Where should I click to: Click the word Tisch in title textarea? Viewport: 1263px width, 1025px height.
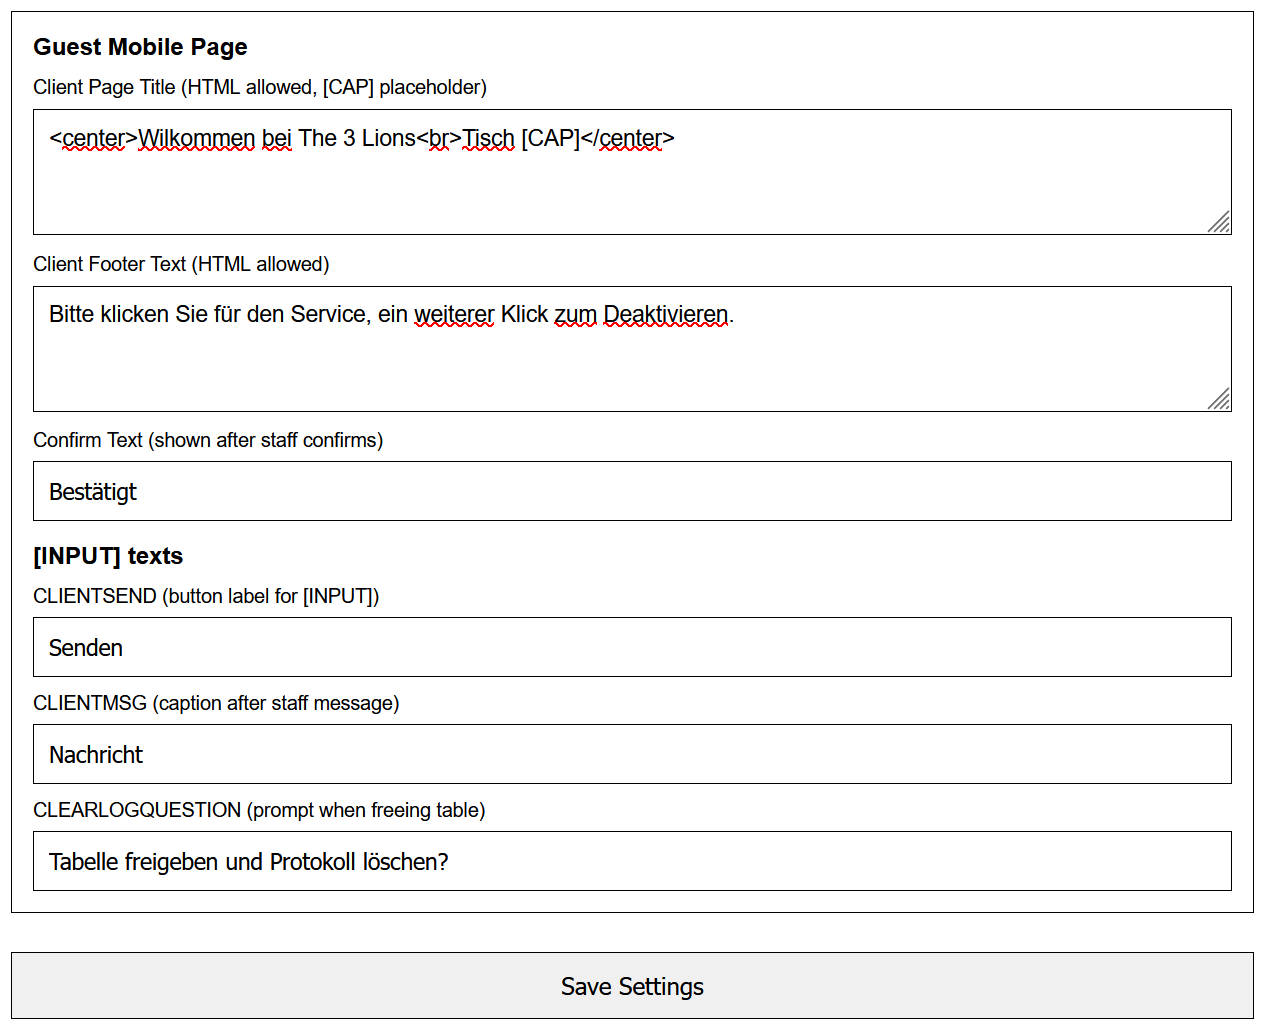[x=488, y=138]
